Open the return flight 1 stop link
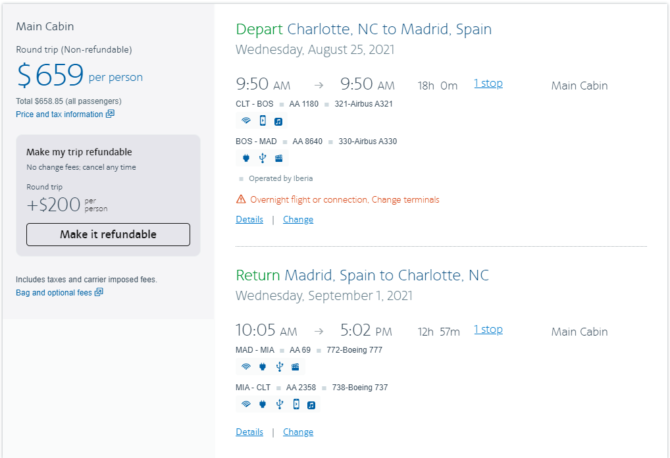The width and height of the screenshot is (670, 458). click(488, 329)
